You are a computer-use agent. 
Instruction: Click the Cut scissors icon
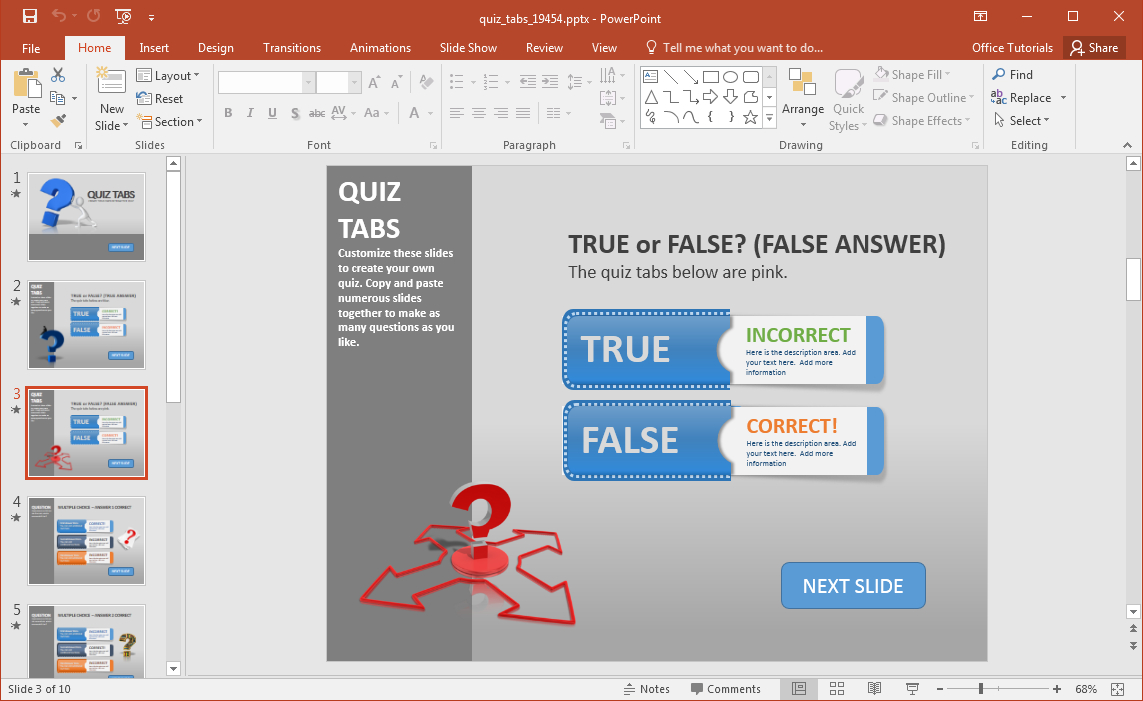click(x=58, y=75)
